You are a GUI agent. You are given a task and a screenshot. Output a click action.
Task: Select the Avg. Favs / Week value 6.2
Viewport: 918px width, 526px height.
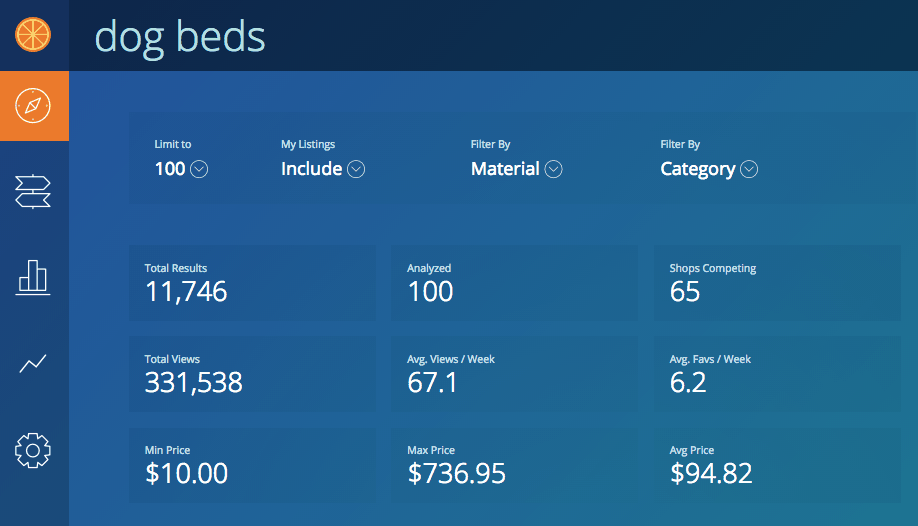[688, 382]
